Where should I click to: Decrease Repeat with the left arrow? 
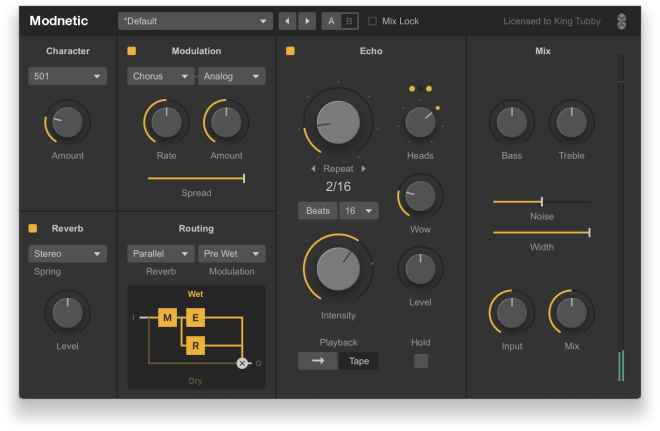tap(313, 169)
